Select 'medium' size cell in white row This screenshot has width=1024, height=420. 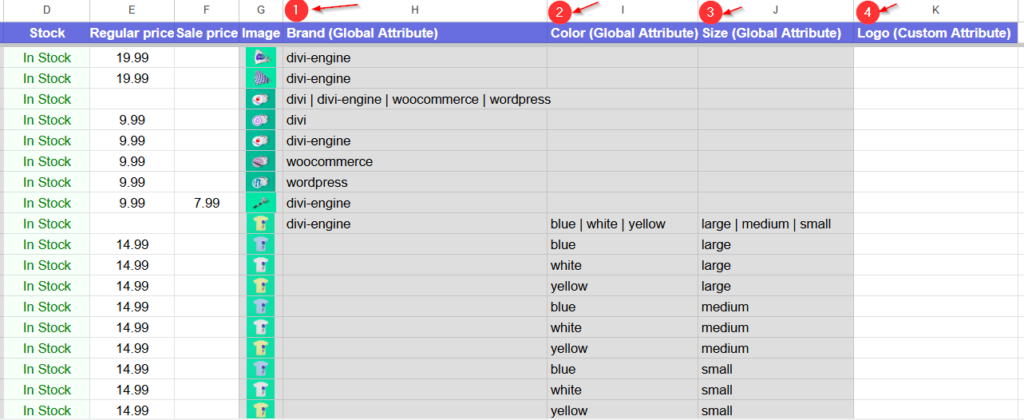coord(775,328)
